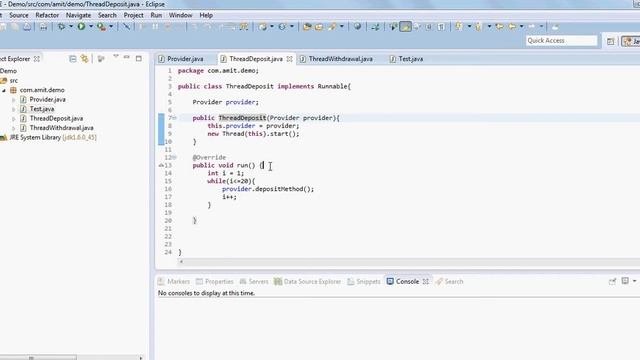Open the New Java Class dropdown arrow

coord(292,27)
